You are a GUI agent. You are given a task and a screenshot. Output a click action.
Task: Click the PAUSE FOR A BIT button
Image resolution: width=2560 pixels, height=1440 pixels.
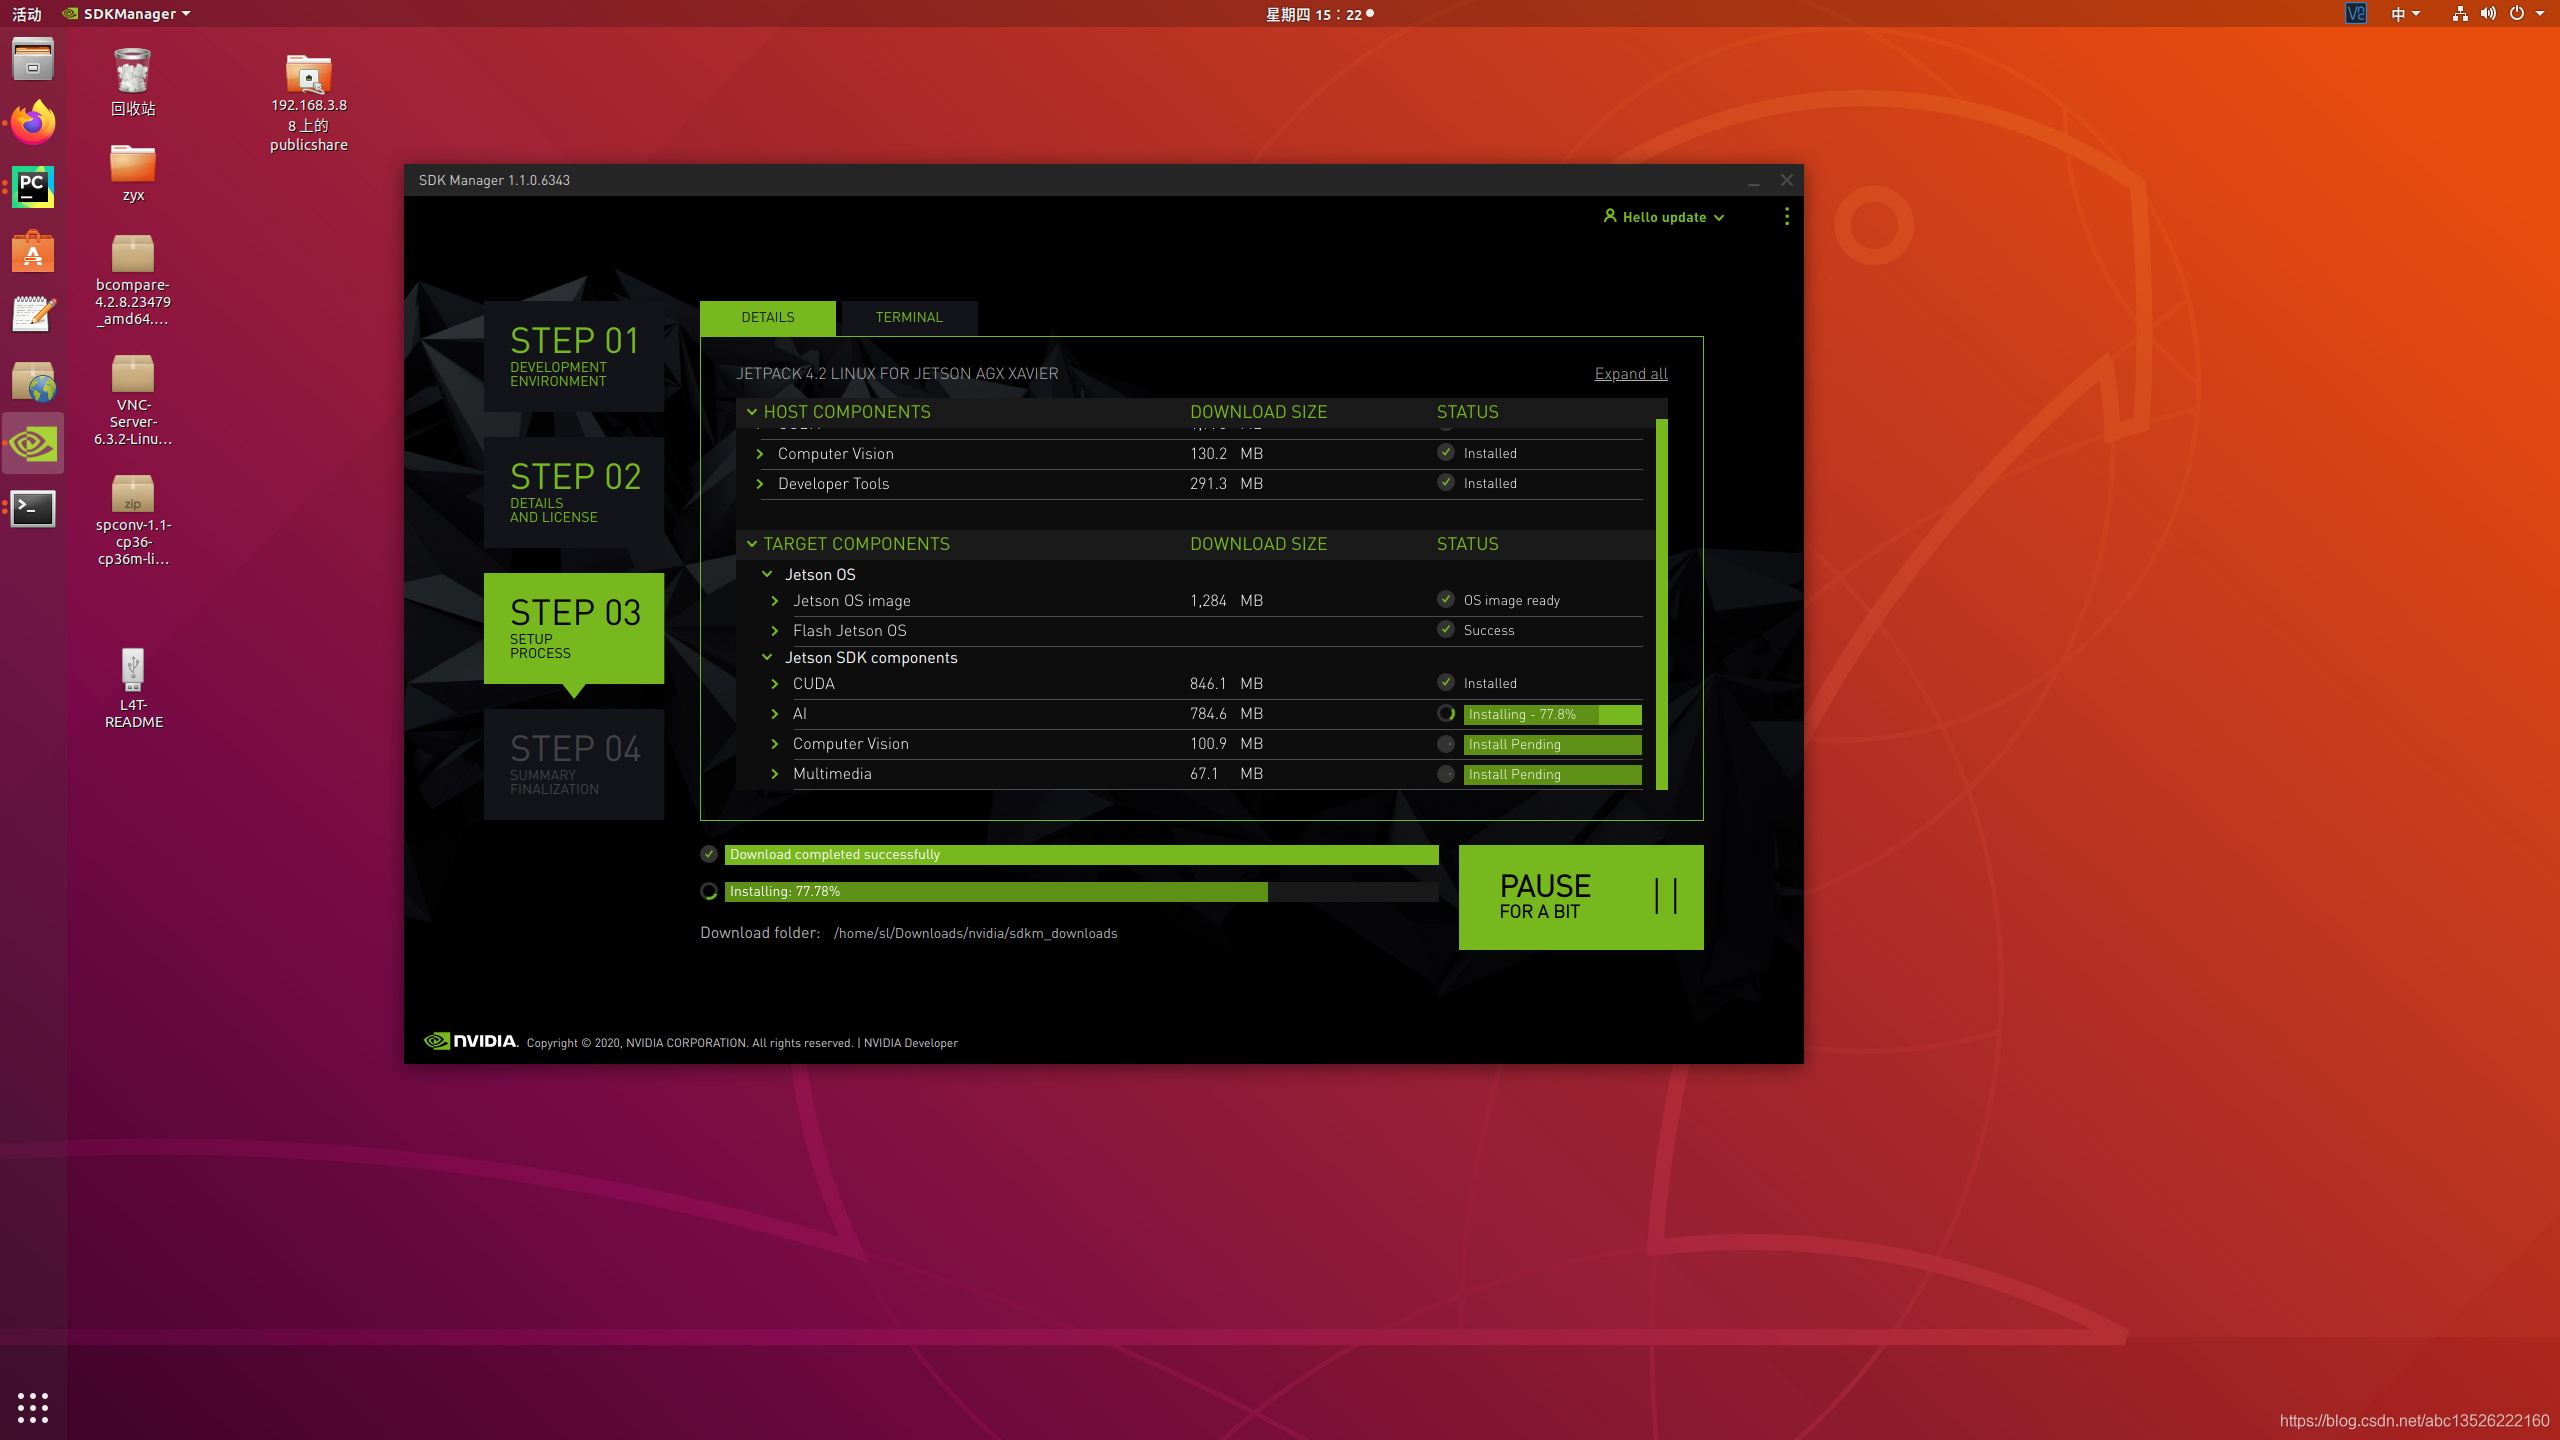coord(1581,897)
